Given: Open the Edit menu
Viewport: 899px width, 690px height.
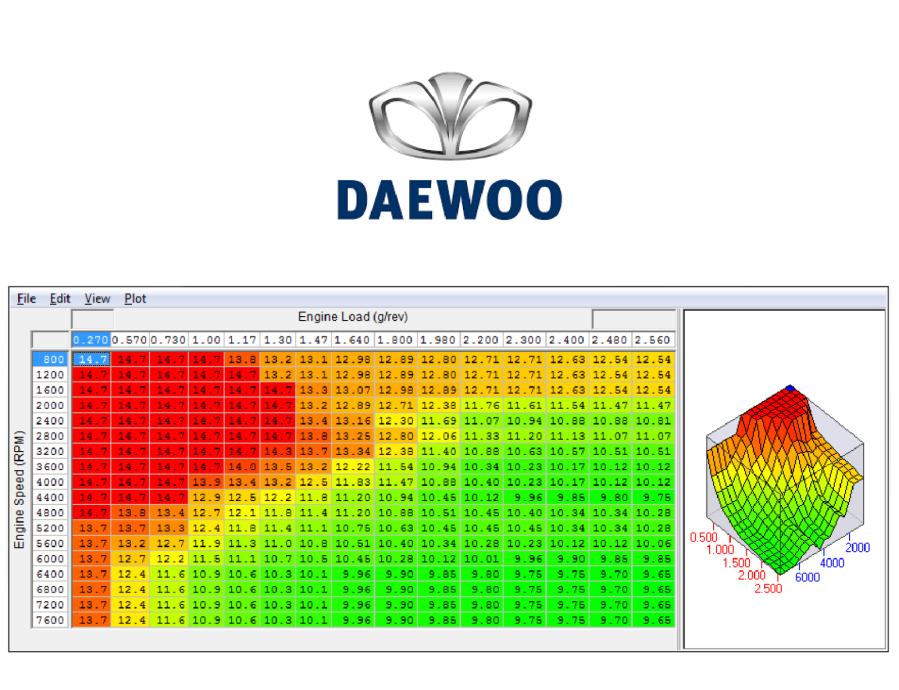Looking at the screenshot, I should pos(60,298).
